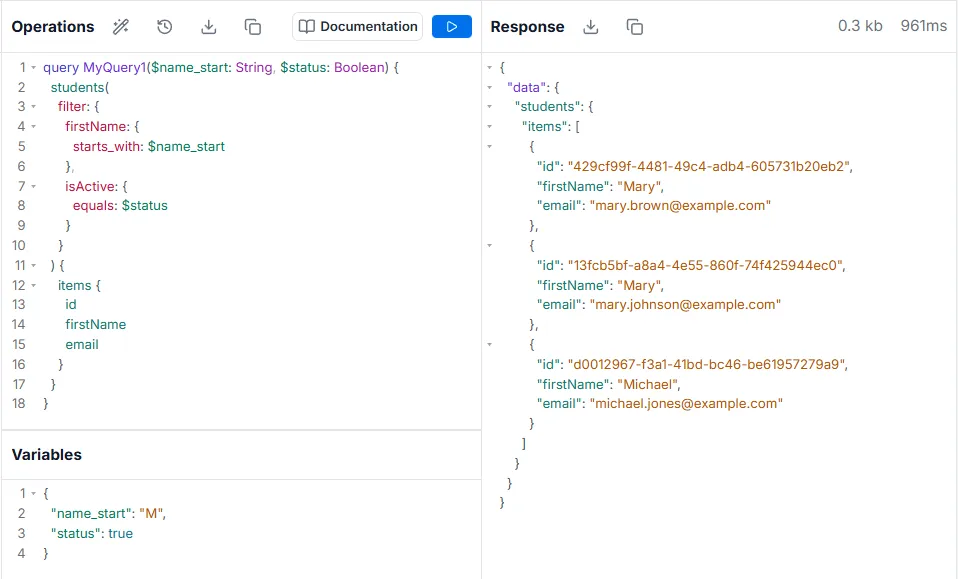Click the "M" value in the Variables editor
The image size is (958, 579).
pos(151,514)
